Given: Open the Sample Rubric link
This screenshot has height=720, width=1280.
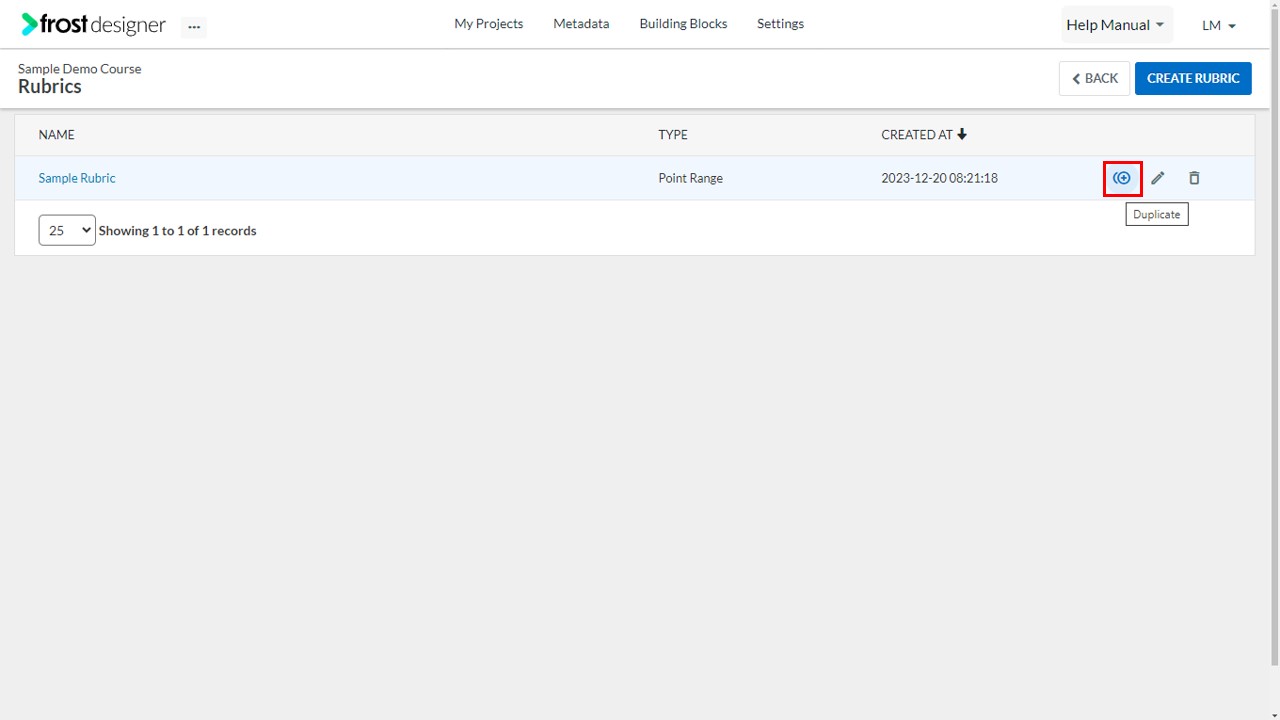Looking at the screenshot, I should tap(77, 178).
